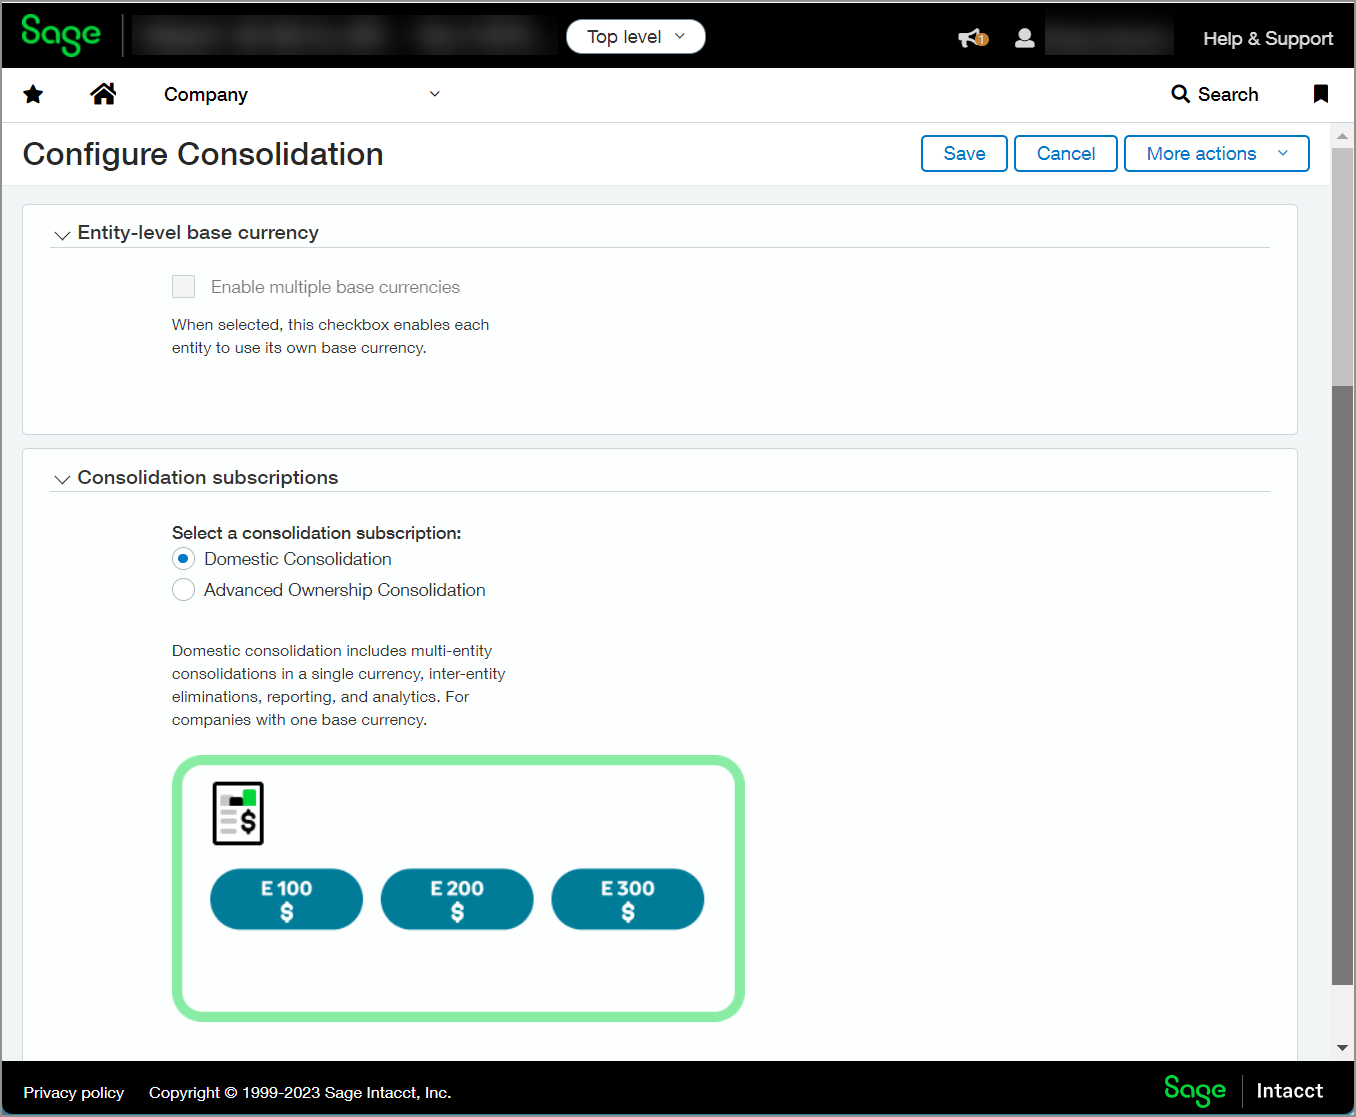
Task: Enable multiple base currencies checkbox
Action: point(184,287)
